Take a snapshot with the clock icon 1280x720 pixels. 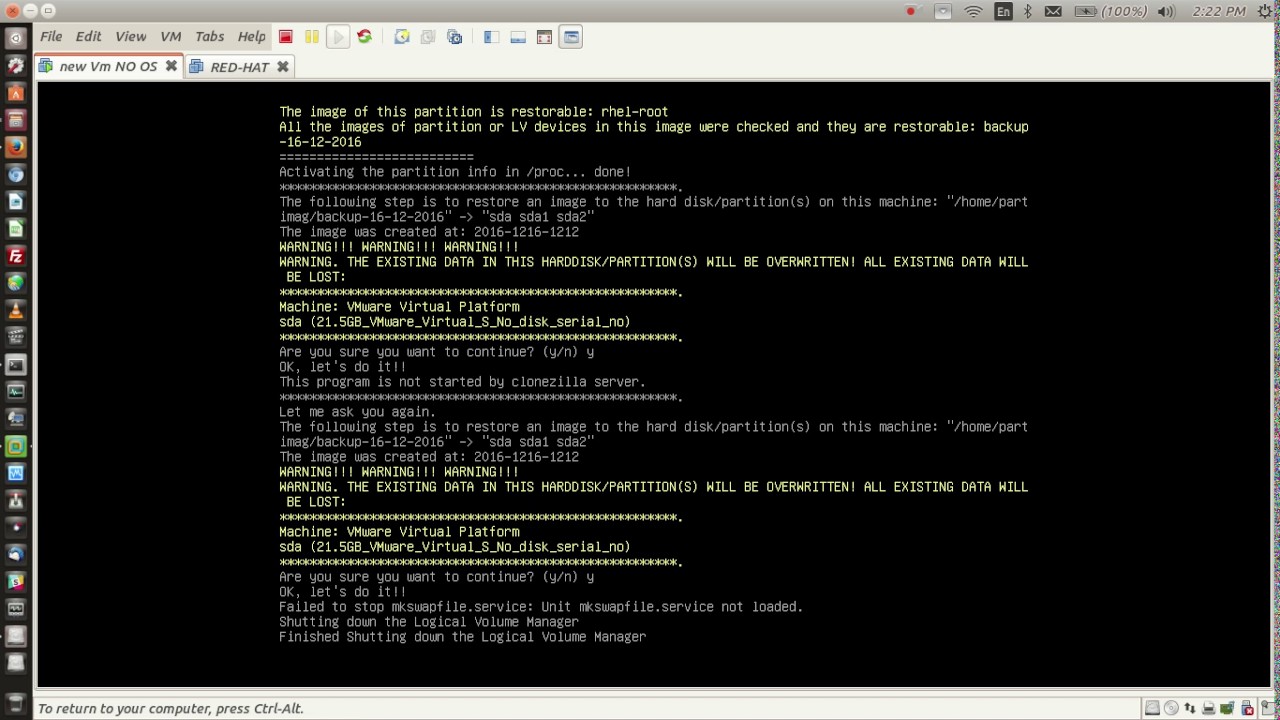point(402,37)
